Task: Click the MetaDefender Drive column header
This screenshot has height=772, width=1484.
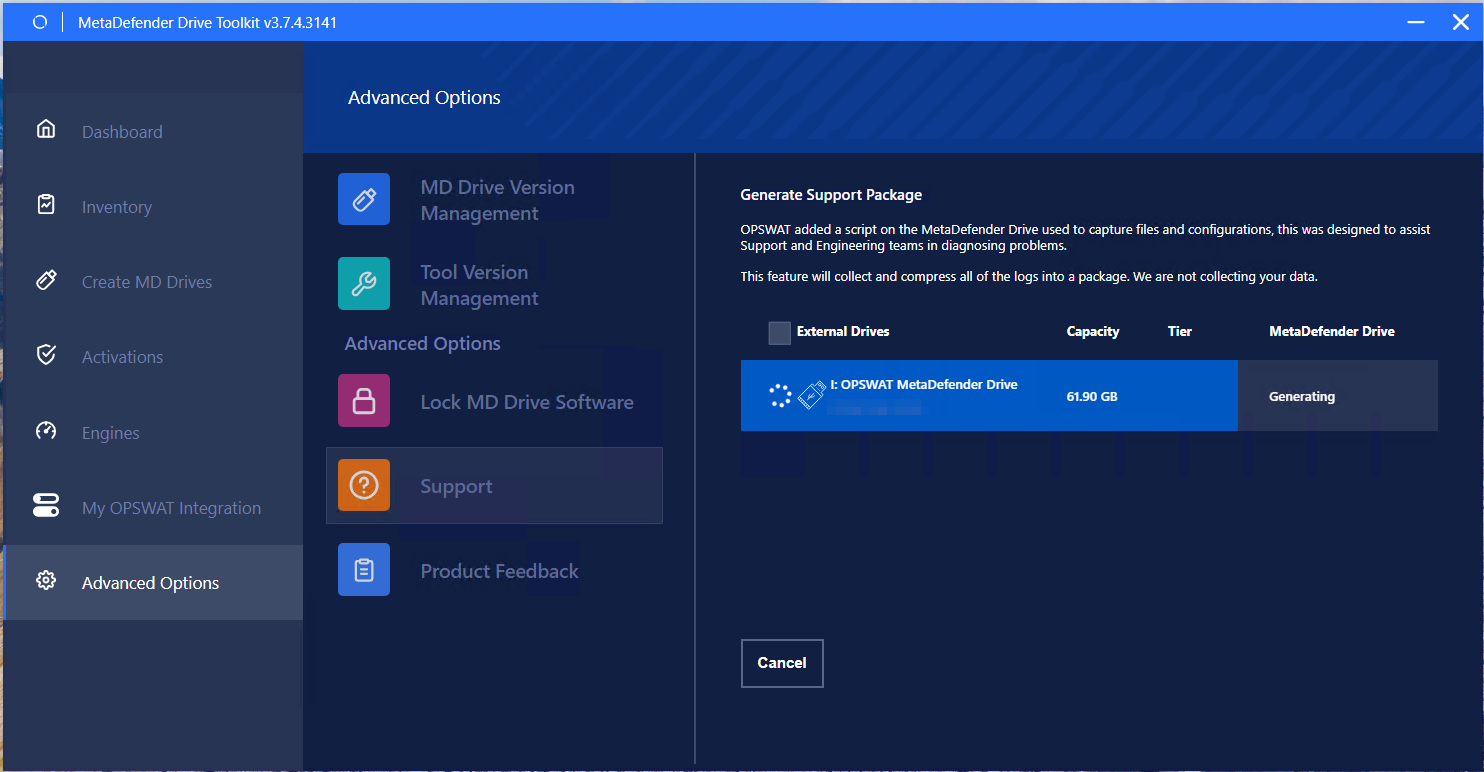Action: click(x=1332, y=331)
